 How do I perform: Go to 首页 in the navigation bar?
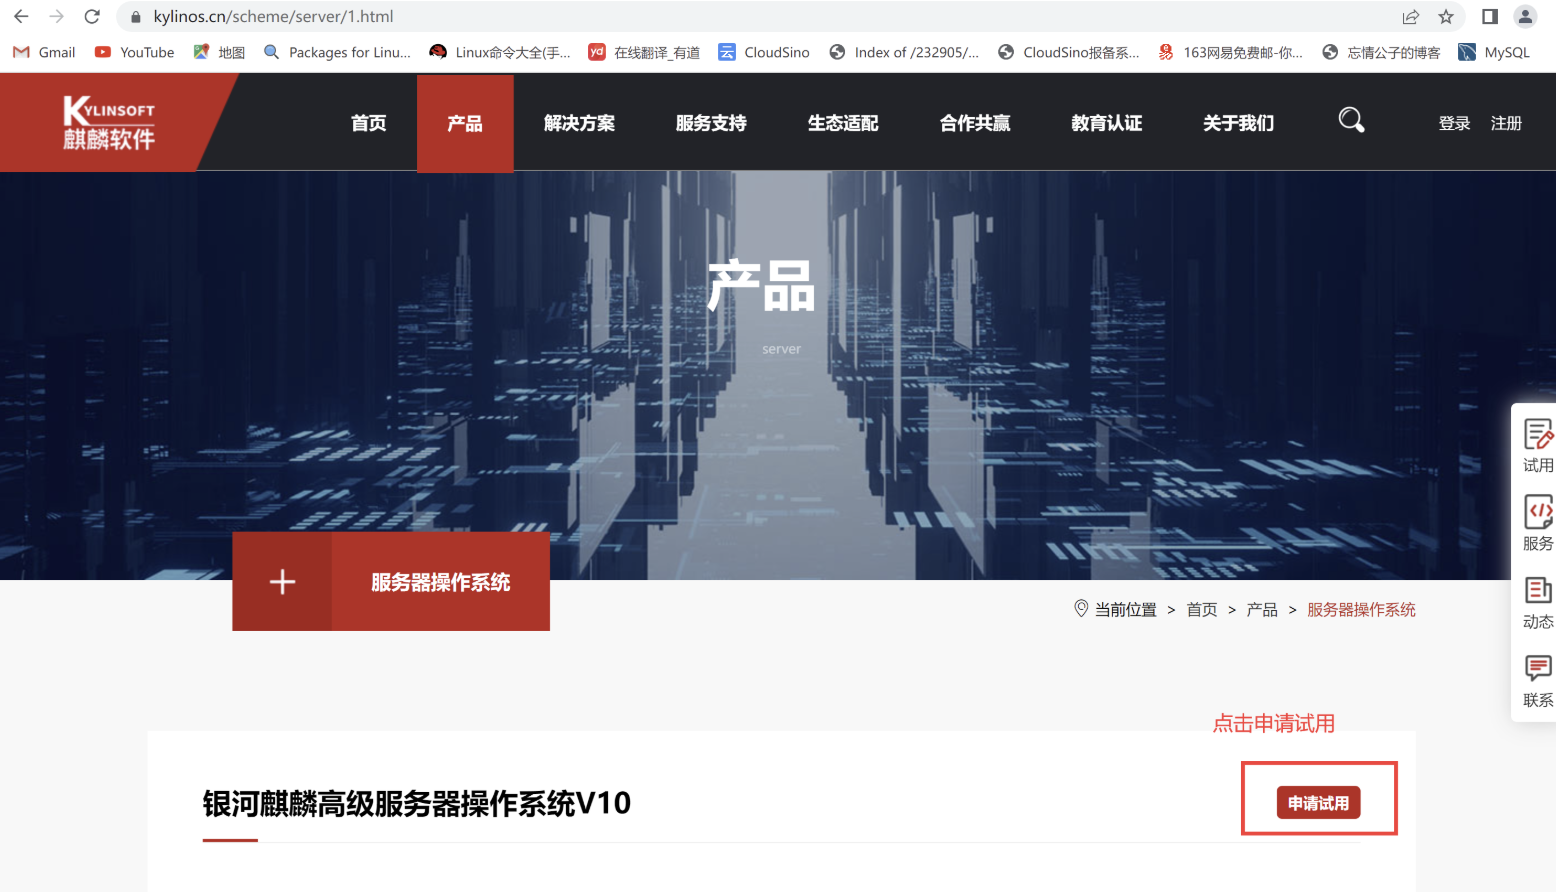coord(369,123)
